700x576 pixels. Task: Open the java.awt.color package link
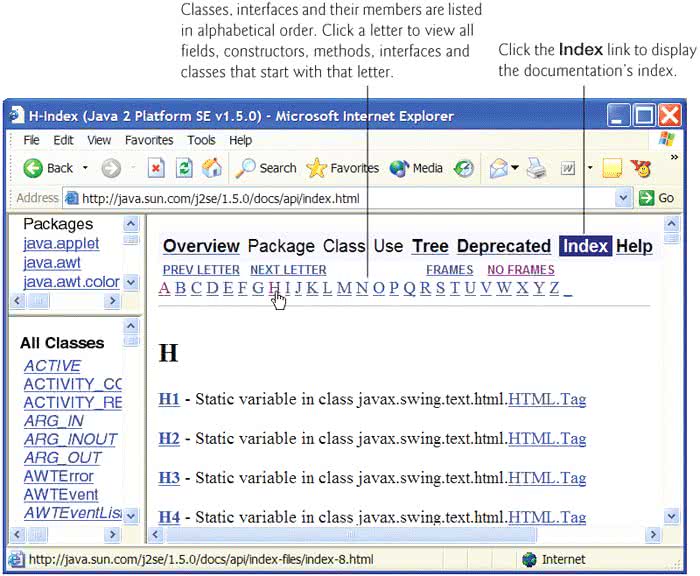[x=71, y=282]
